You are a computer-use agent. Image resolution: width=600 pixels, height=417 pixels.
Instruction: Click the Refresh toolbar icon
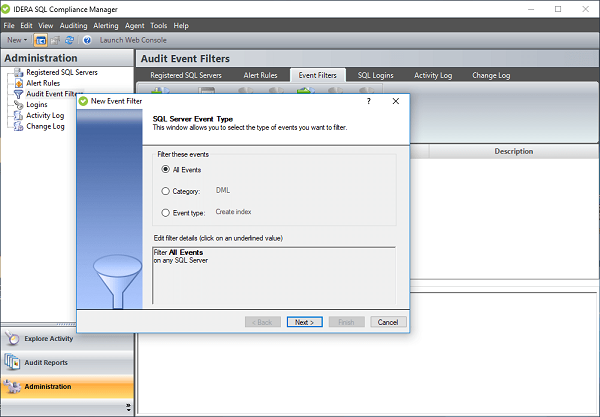[71, 40]
